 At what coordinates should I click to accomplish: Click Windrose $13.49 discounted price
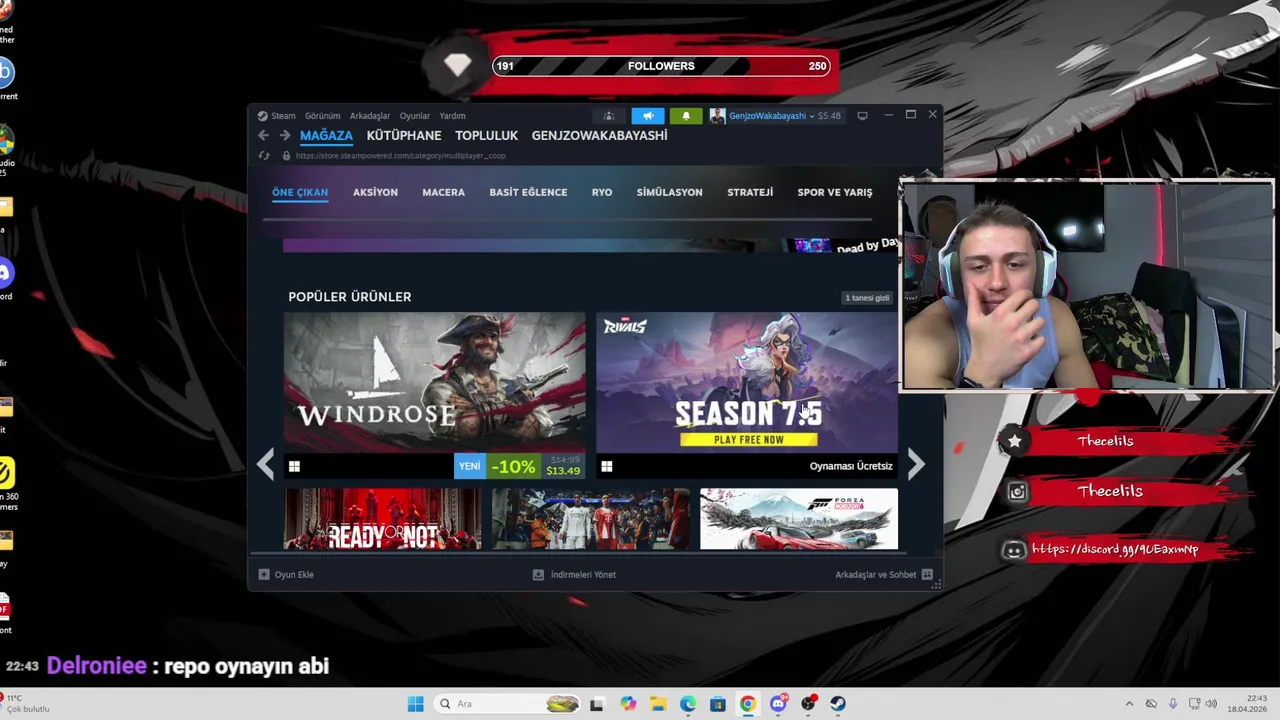pos(563,471)
